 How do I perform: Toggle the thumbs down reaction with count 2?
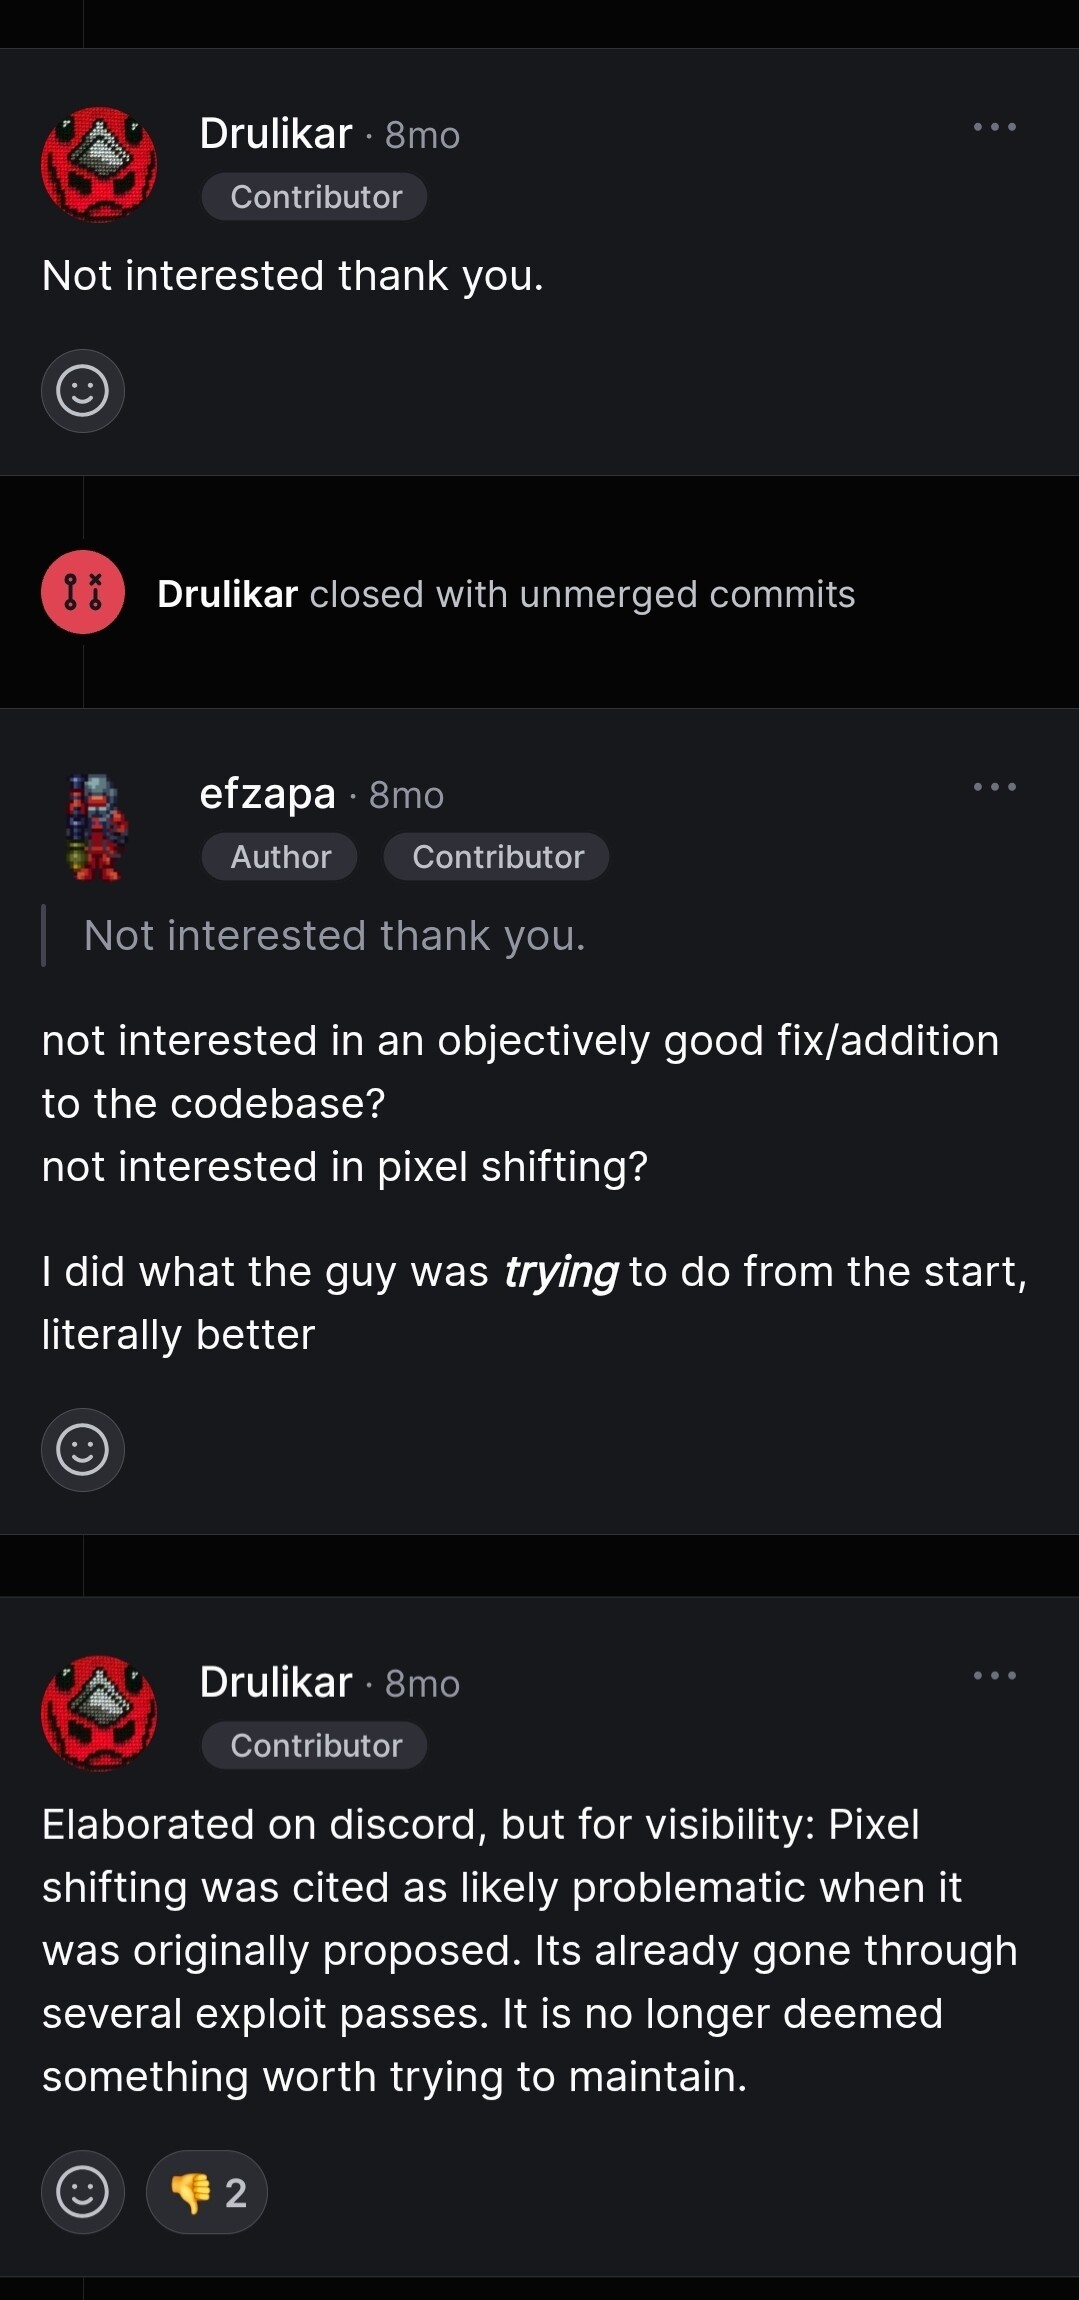point(207,2192)
